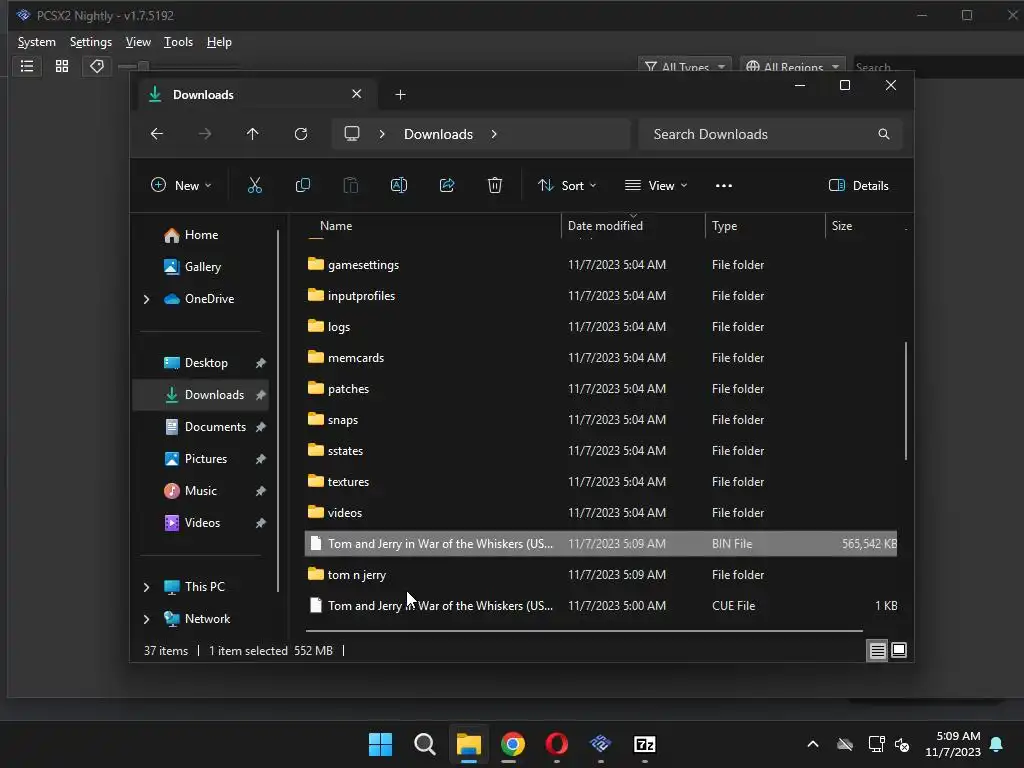Viewport: 1024px width, 768px height.
Task: Select the Tom and Jerry BIN file
Action: 601,544
